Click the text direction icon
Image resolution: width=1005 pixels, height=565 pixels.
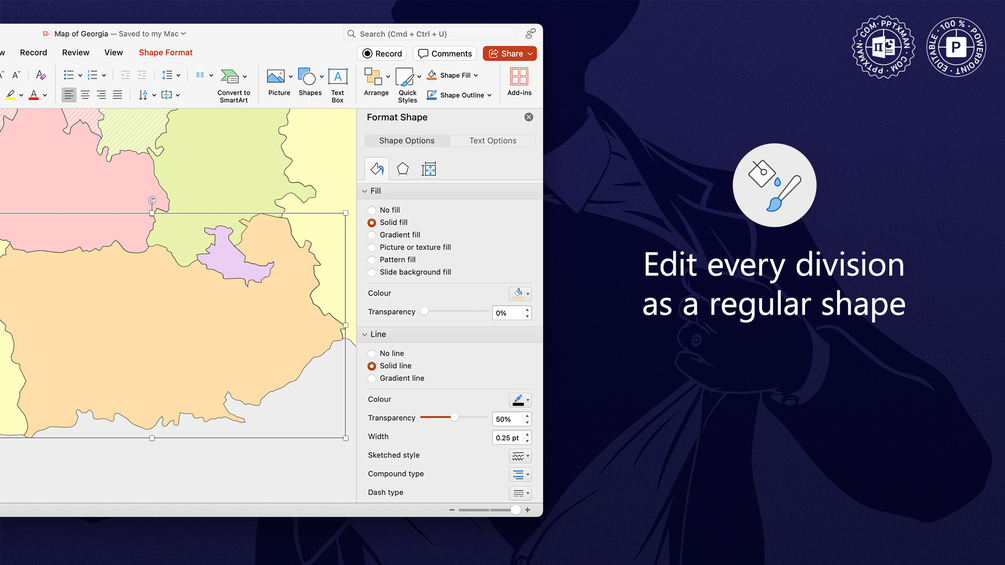coord(143,95)
